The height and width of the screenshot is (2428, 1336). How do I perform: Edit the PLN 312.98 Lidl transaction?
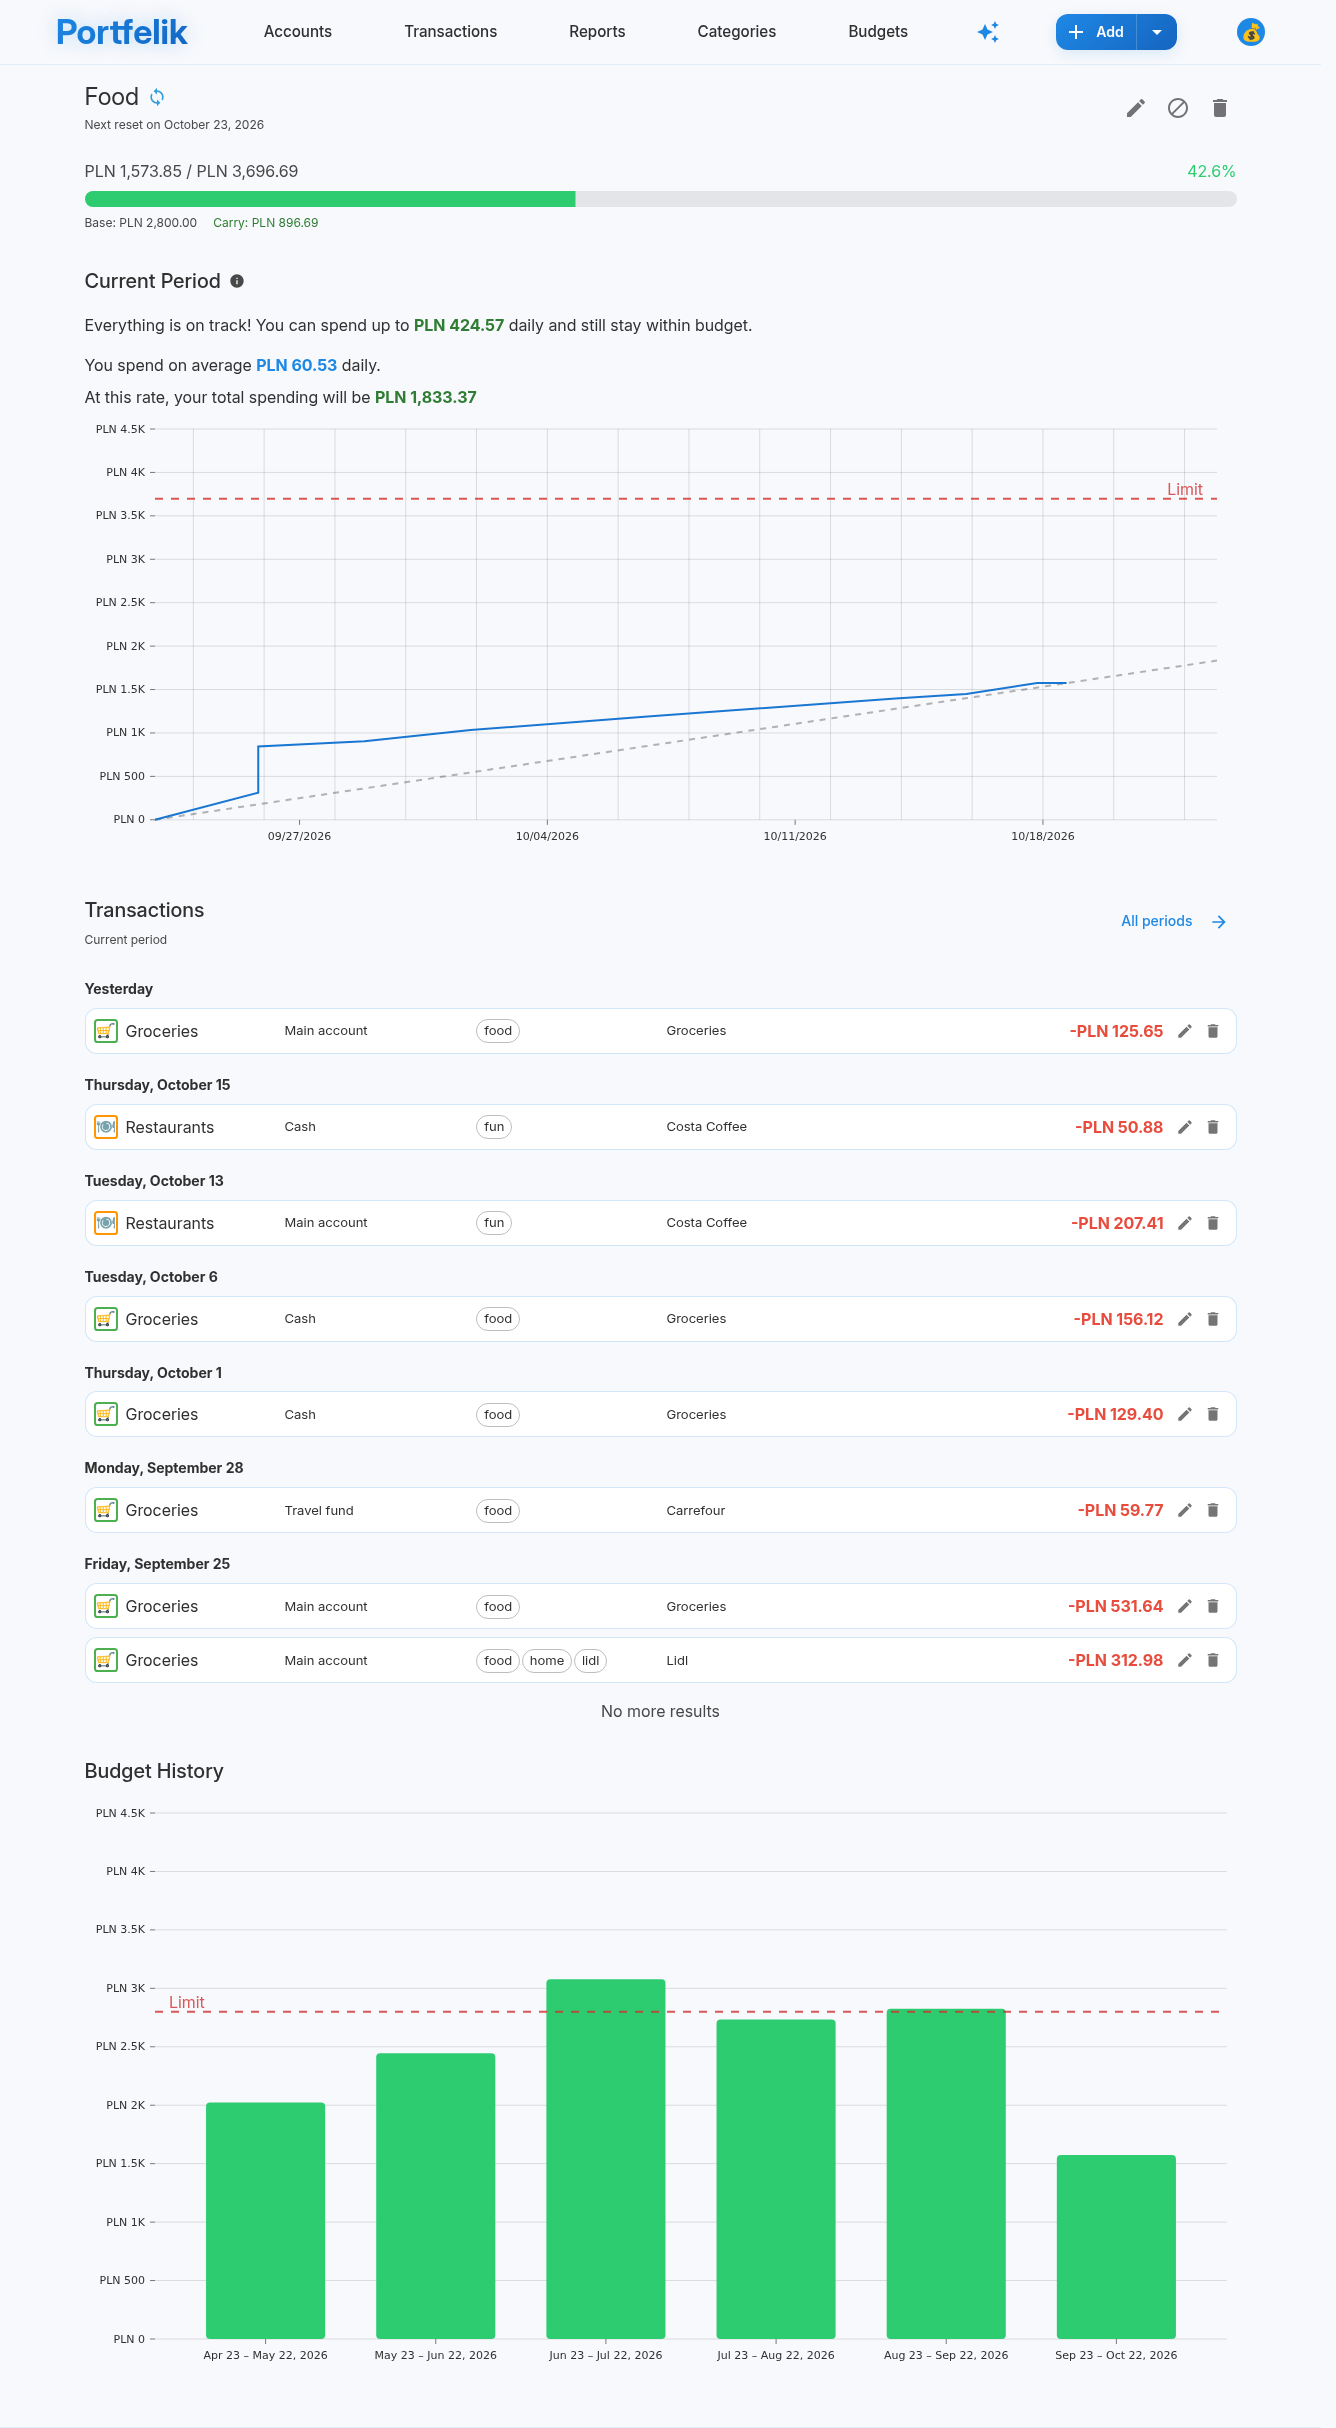pyautogui.click(x=1185, y=1660)
